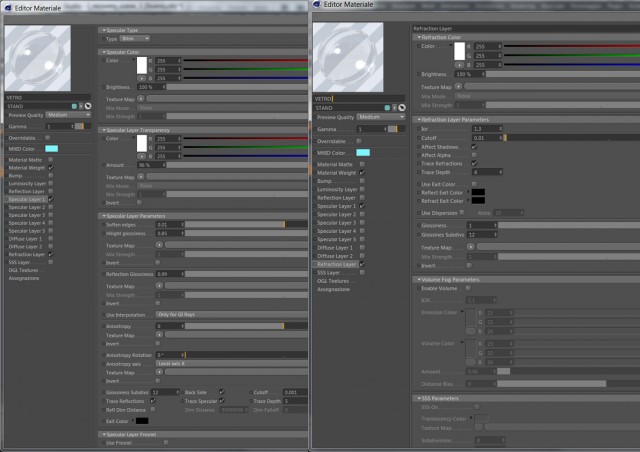640x452 pixels.
Task: Toggle Back Side checkbox in left window
Action: (x=222, y=392)
